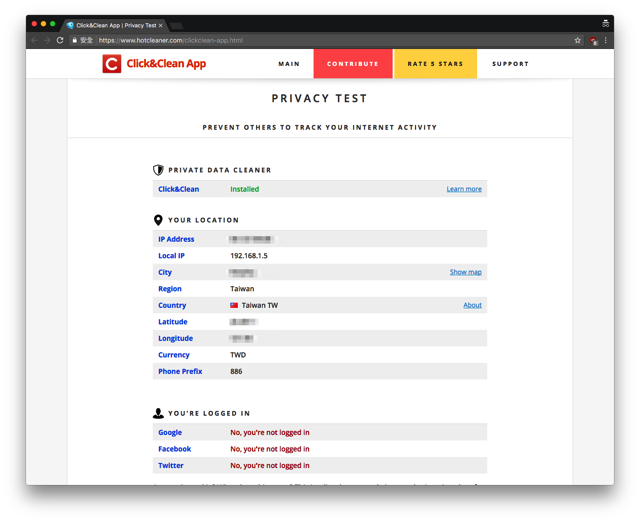Click the location pin icon beside Your Location
Viewport: 640px width, 522px height.
tap(158, 220)
